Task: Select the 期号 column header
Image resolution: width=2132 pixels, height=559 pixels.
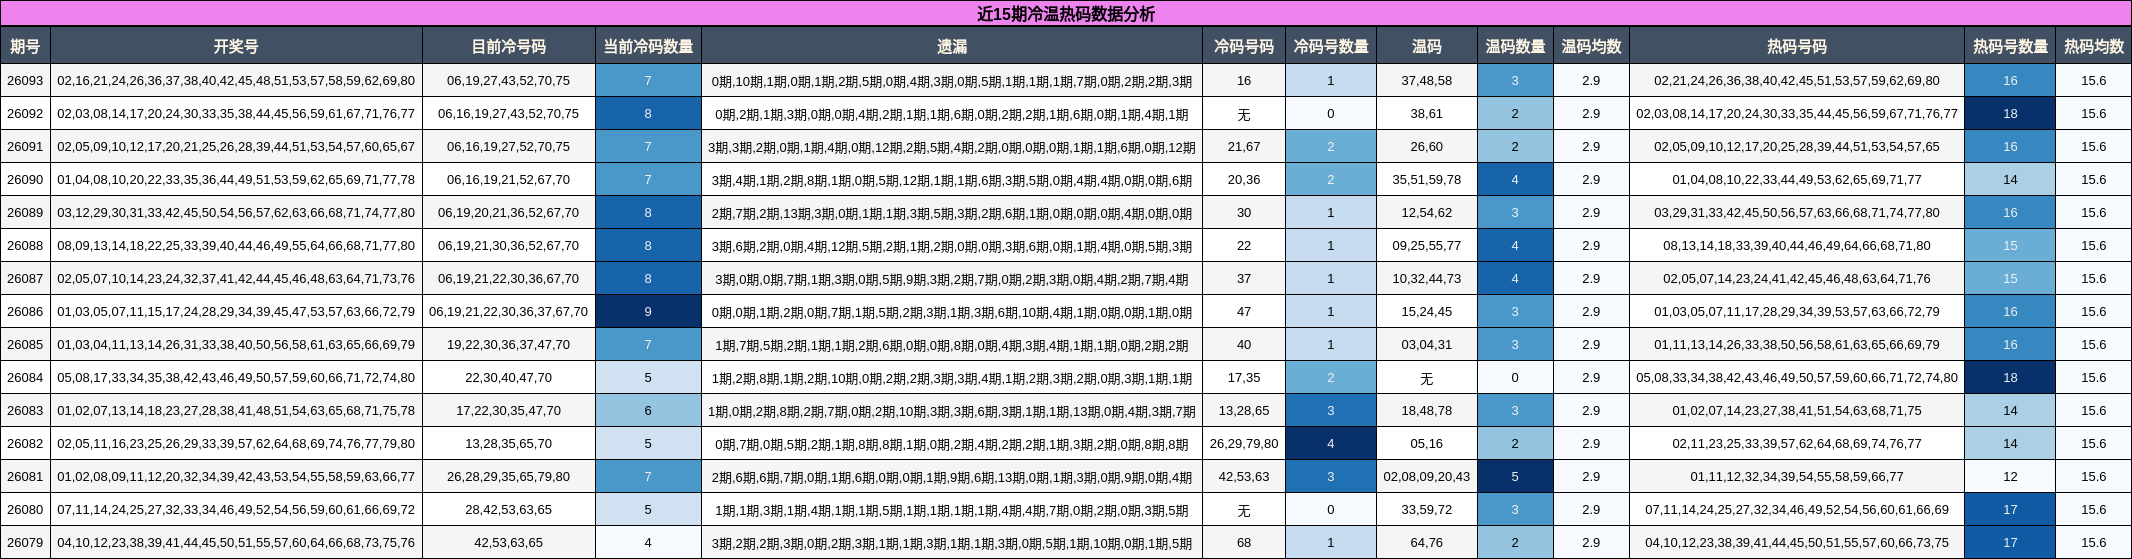Action: [x=25, y=46]
